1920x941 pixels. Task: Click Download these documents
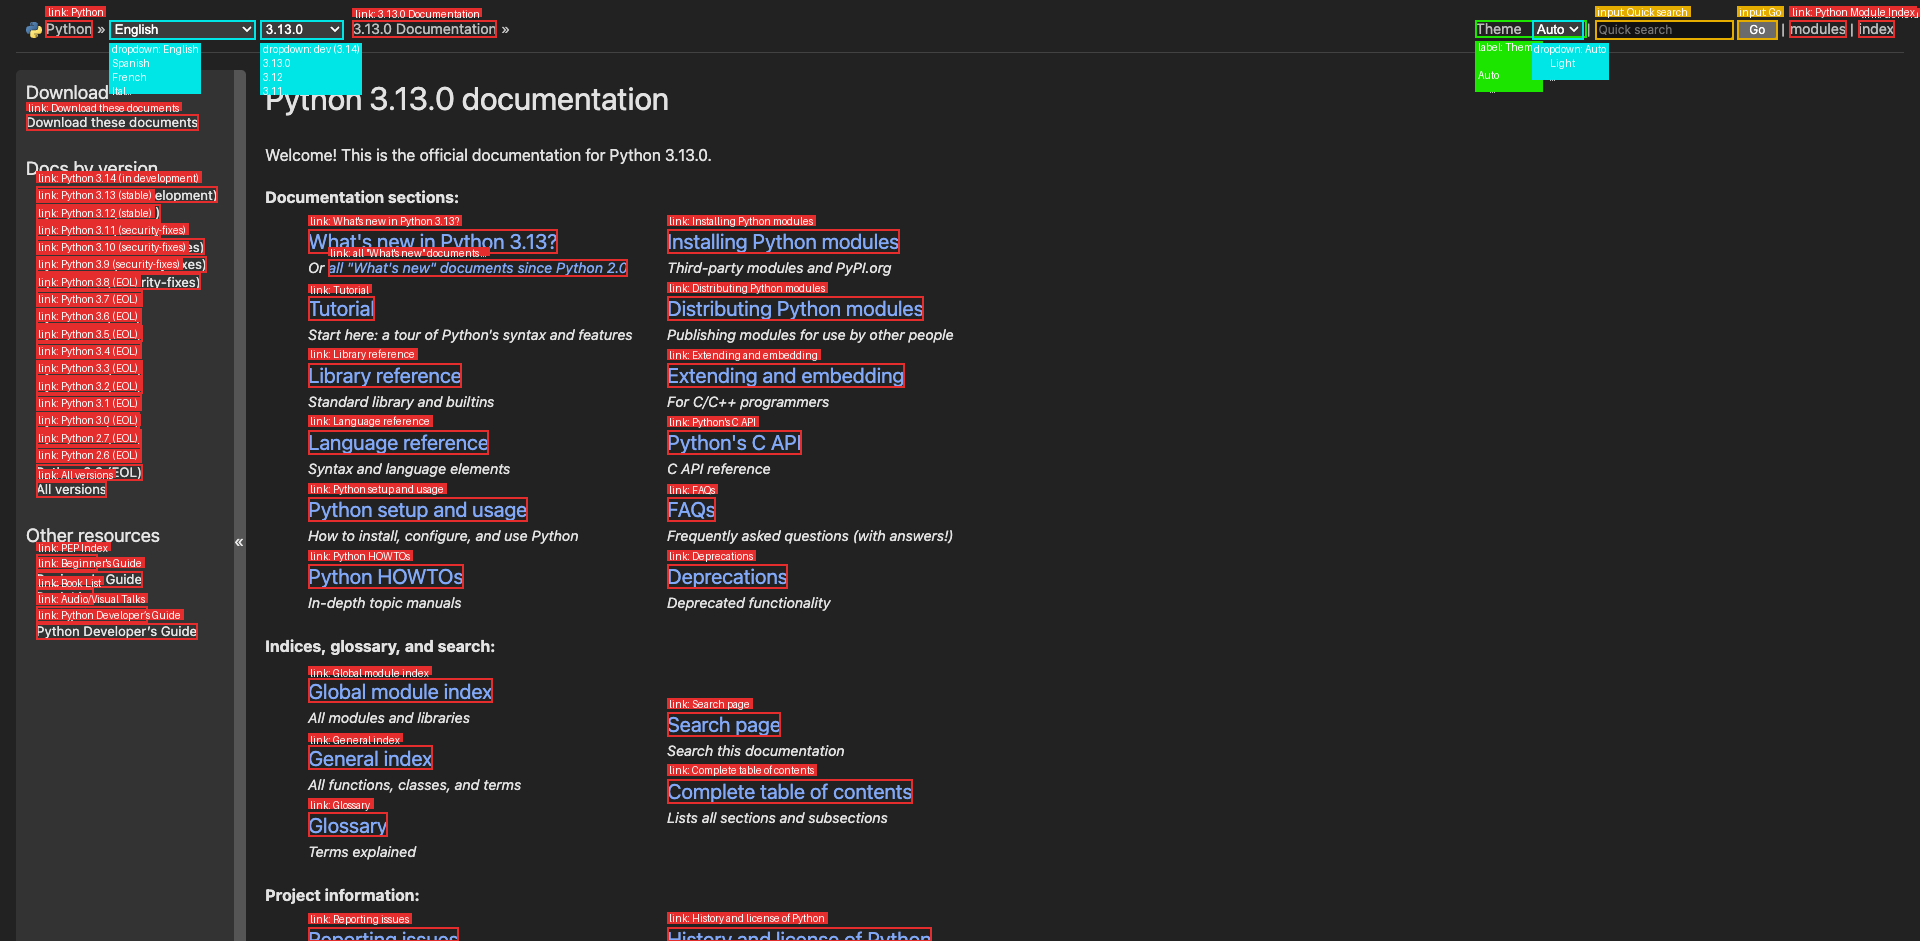click(111, 122)
